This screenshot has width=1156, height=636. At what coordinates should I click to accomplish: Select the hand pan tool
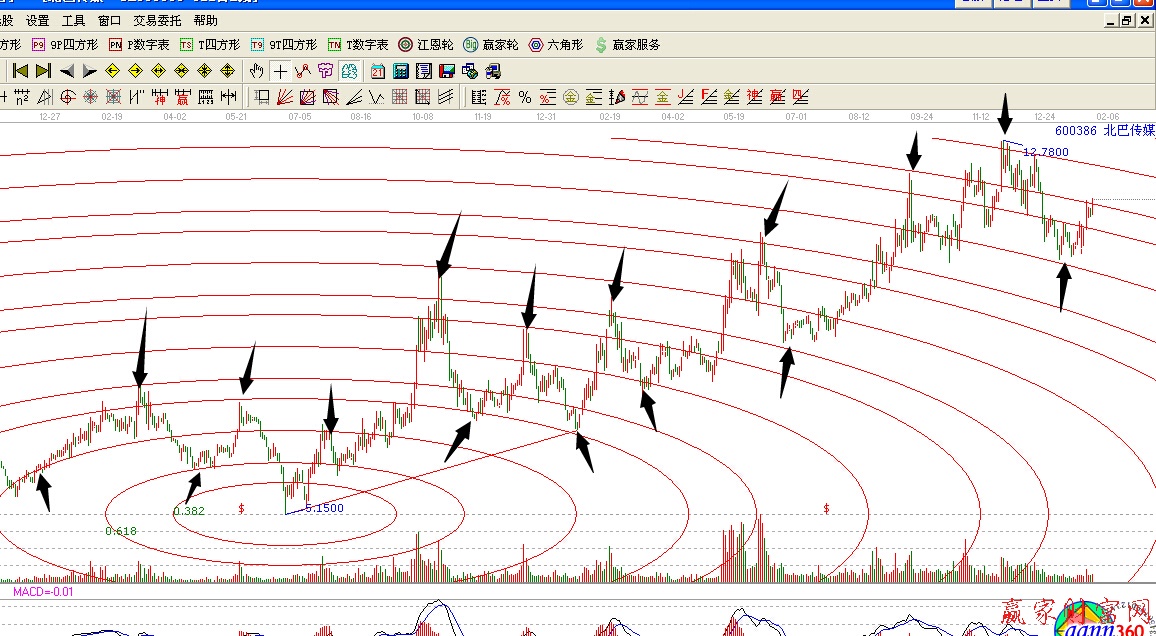point(257,71)
